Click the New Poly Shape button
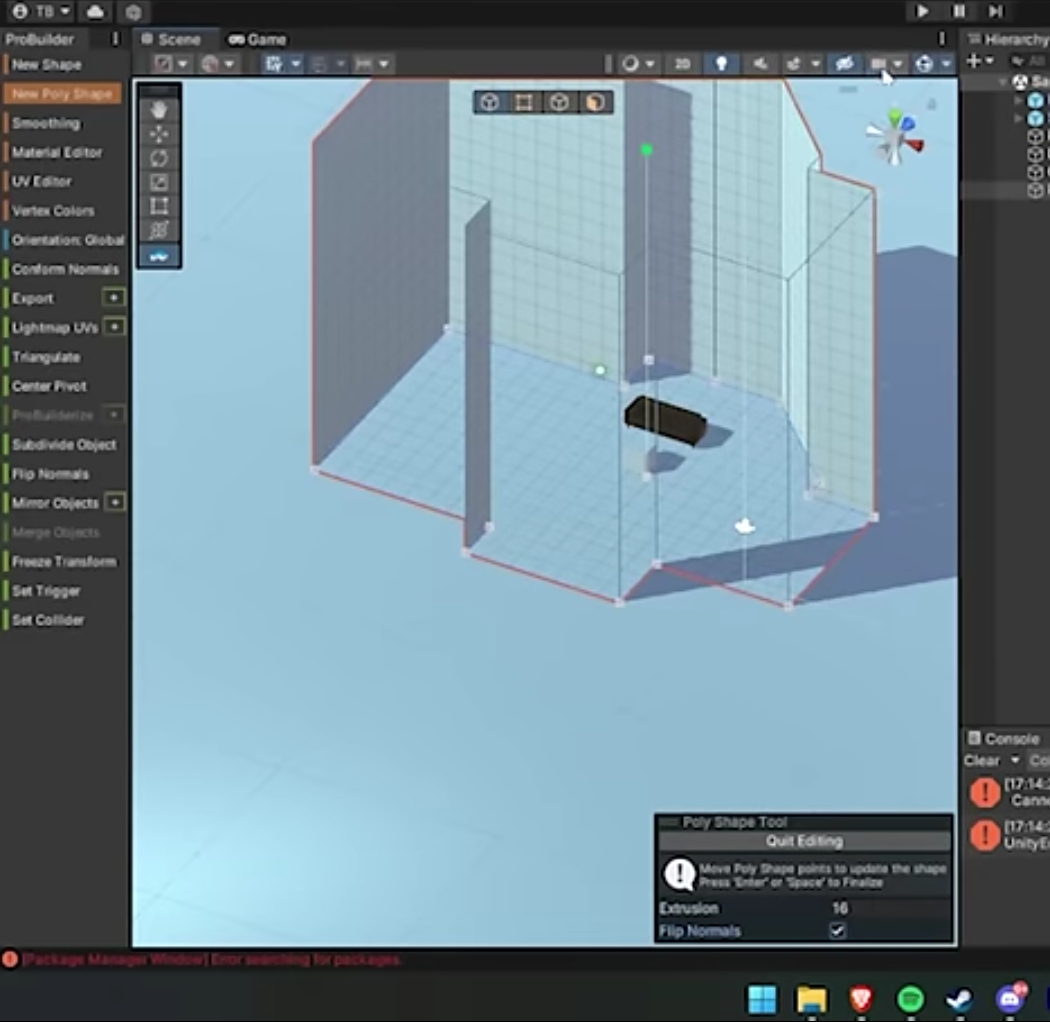Image resolution: width=1050 pixels, height=1022 pixels. 62,94
